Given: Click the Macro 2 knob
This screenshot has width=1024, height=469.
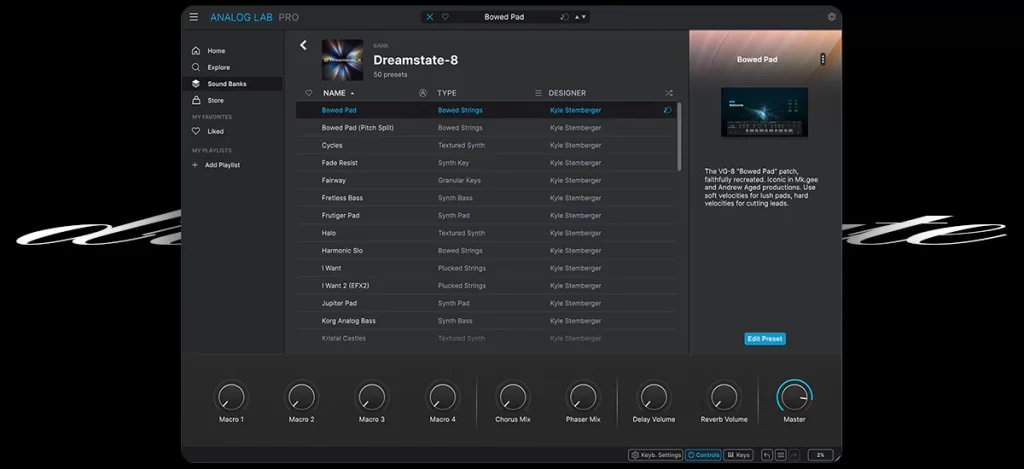Looking at the screenshot, I should coord(302,396).
